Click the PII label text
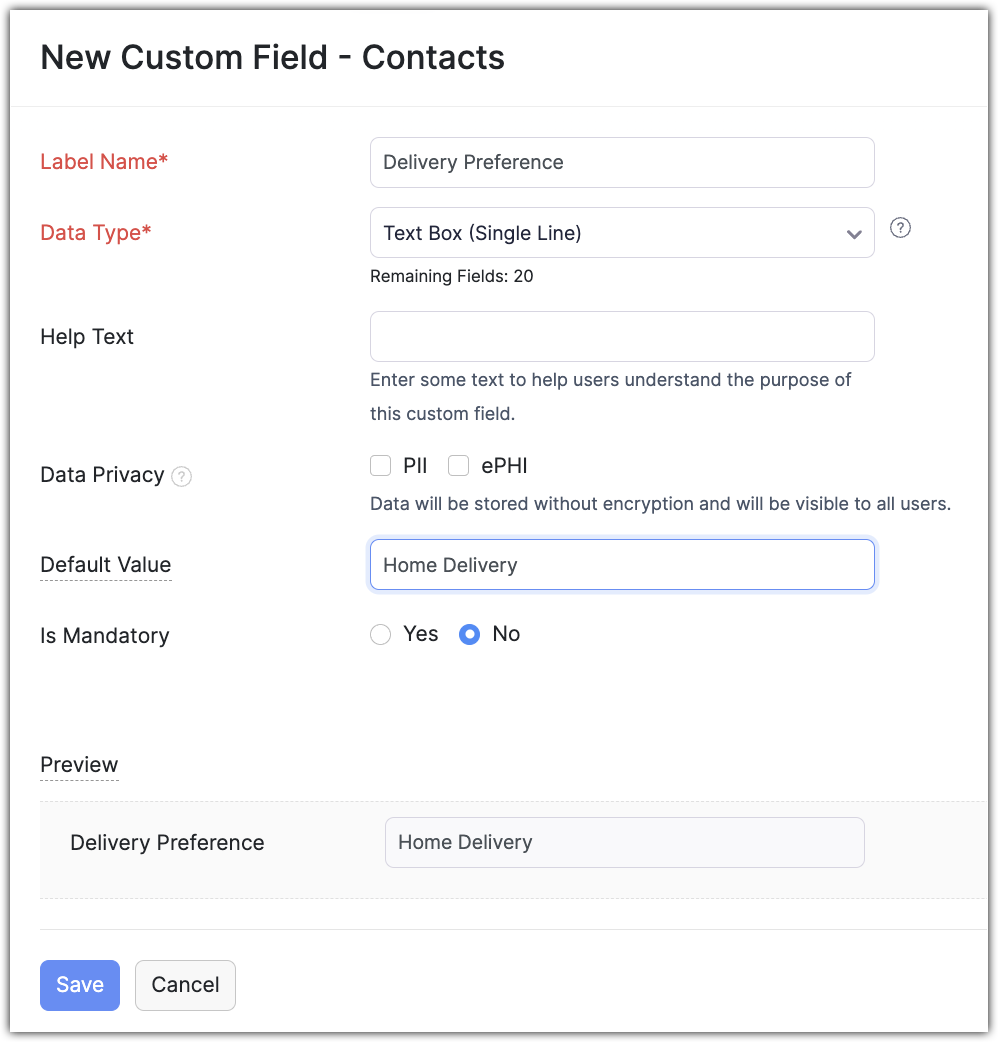The image size is (998, 1042). (415, 466)
